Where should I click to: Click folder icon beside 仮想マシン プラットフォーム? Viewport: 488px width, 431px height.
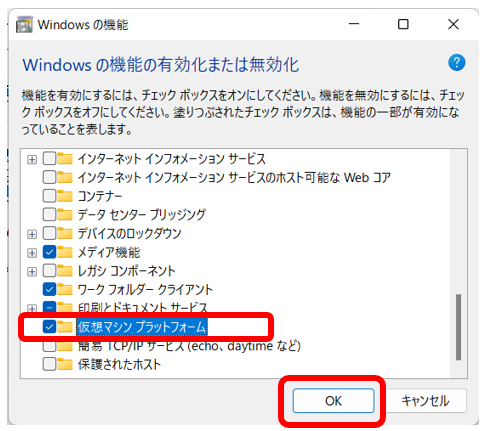click(65, 326)
